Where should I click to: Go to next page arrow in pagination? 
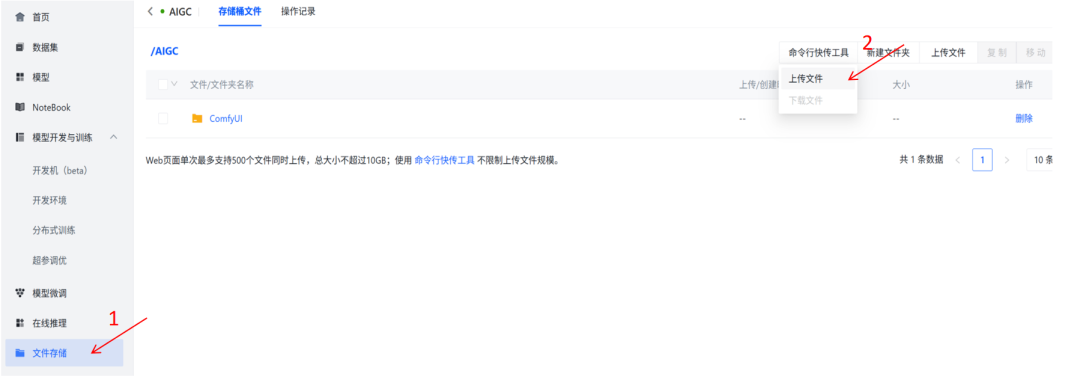1007,160
